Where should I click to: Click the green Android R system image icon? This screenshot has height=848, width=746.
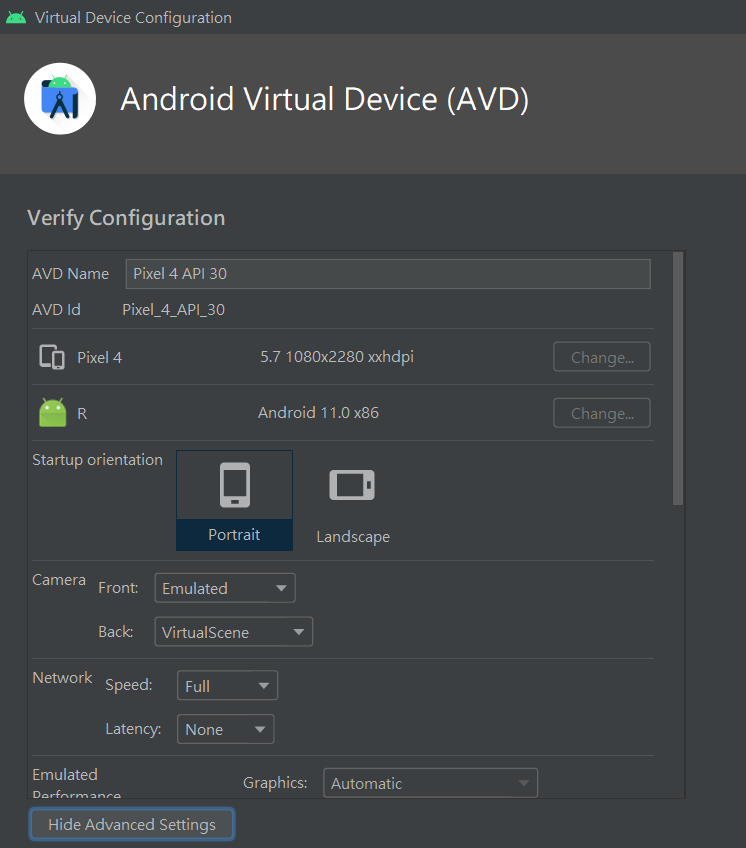click(x=52, y=413)
